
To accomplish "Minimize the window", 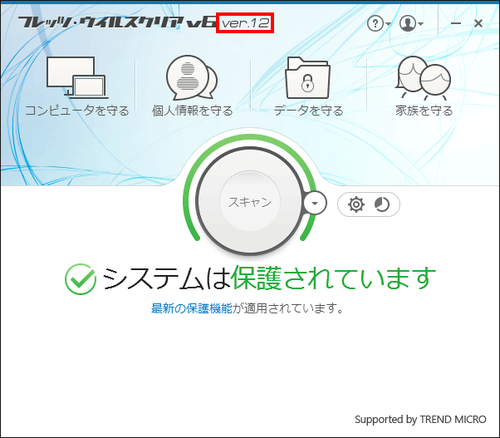I will pos(456,23).
